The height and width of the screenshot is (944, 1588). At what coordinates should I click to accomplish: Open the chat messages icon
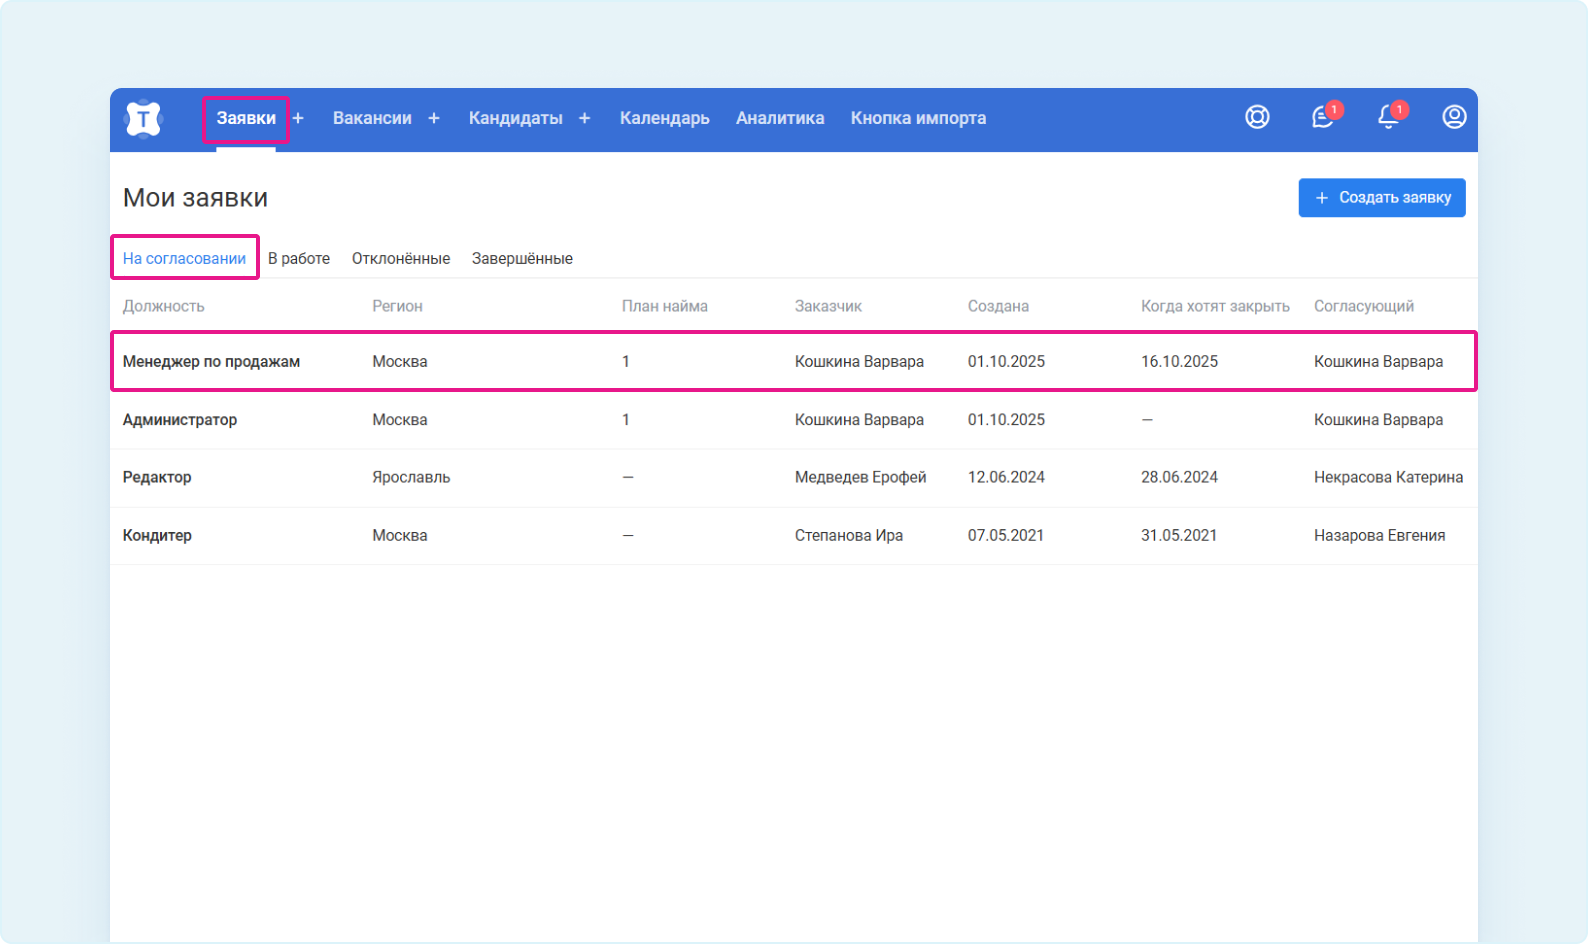pyautogui.click(x=1323, y=117)
